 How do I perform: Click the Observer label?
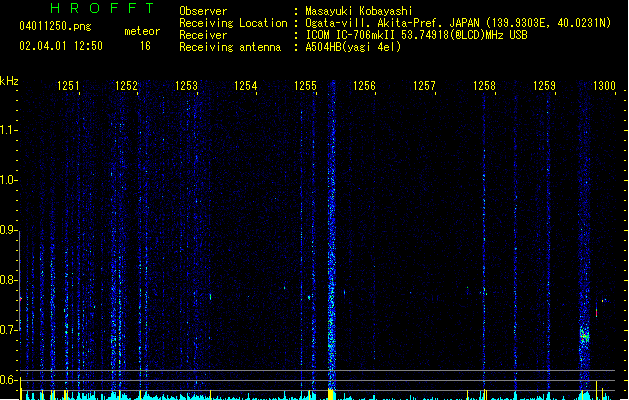(203, 11)
